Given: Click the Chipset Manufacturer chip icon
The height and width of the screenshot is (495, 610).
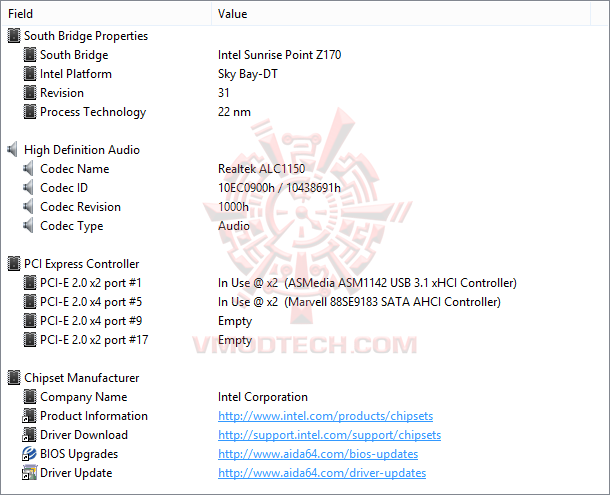Looking at the screenshot, I should [14, 378].
